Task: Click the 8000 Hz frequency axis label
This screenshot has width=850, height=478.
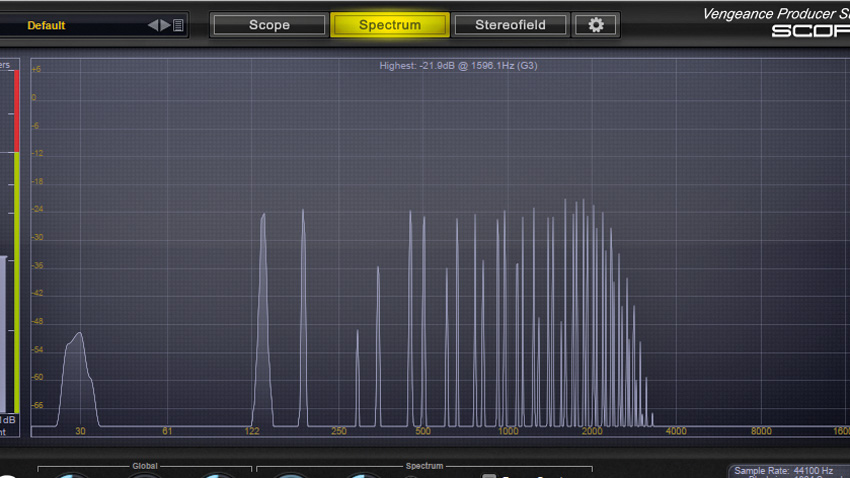Action: (x=761, y=431)
